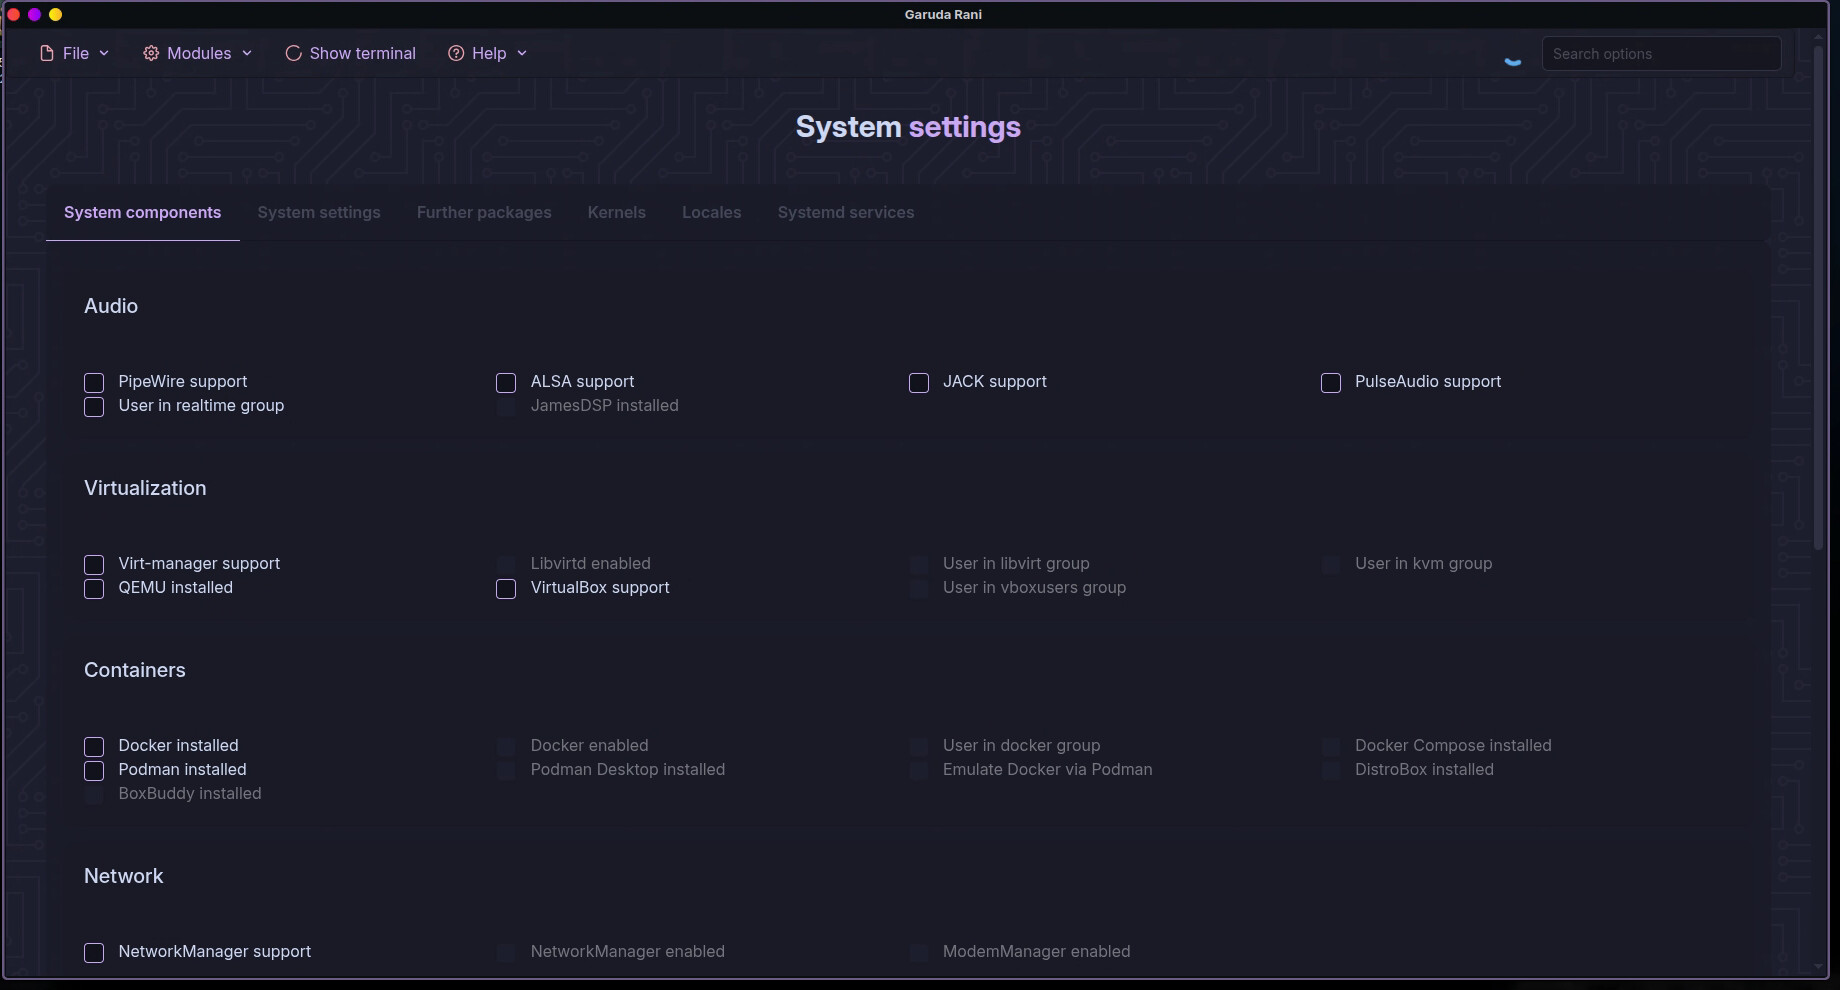This screenshot has height=990, width=1840.
Task: Click the scrollbar down arrow
Action: (1818, 967)
